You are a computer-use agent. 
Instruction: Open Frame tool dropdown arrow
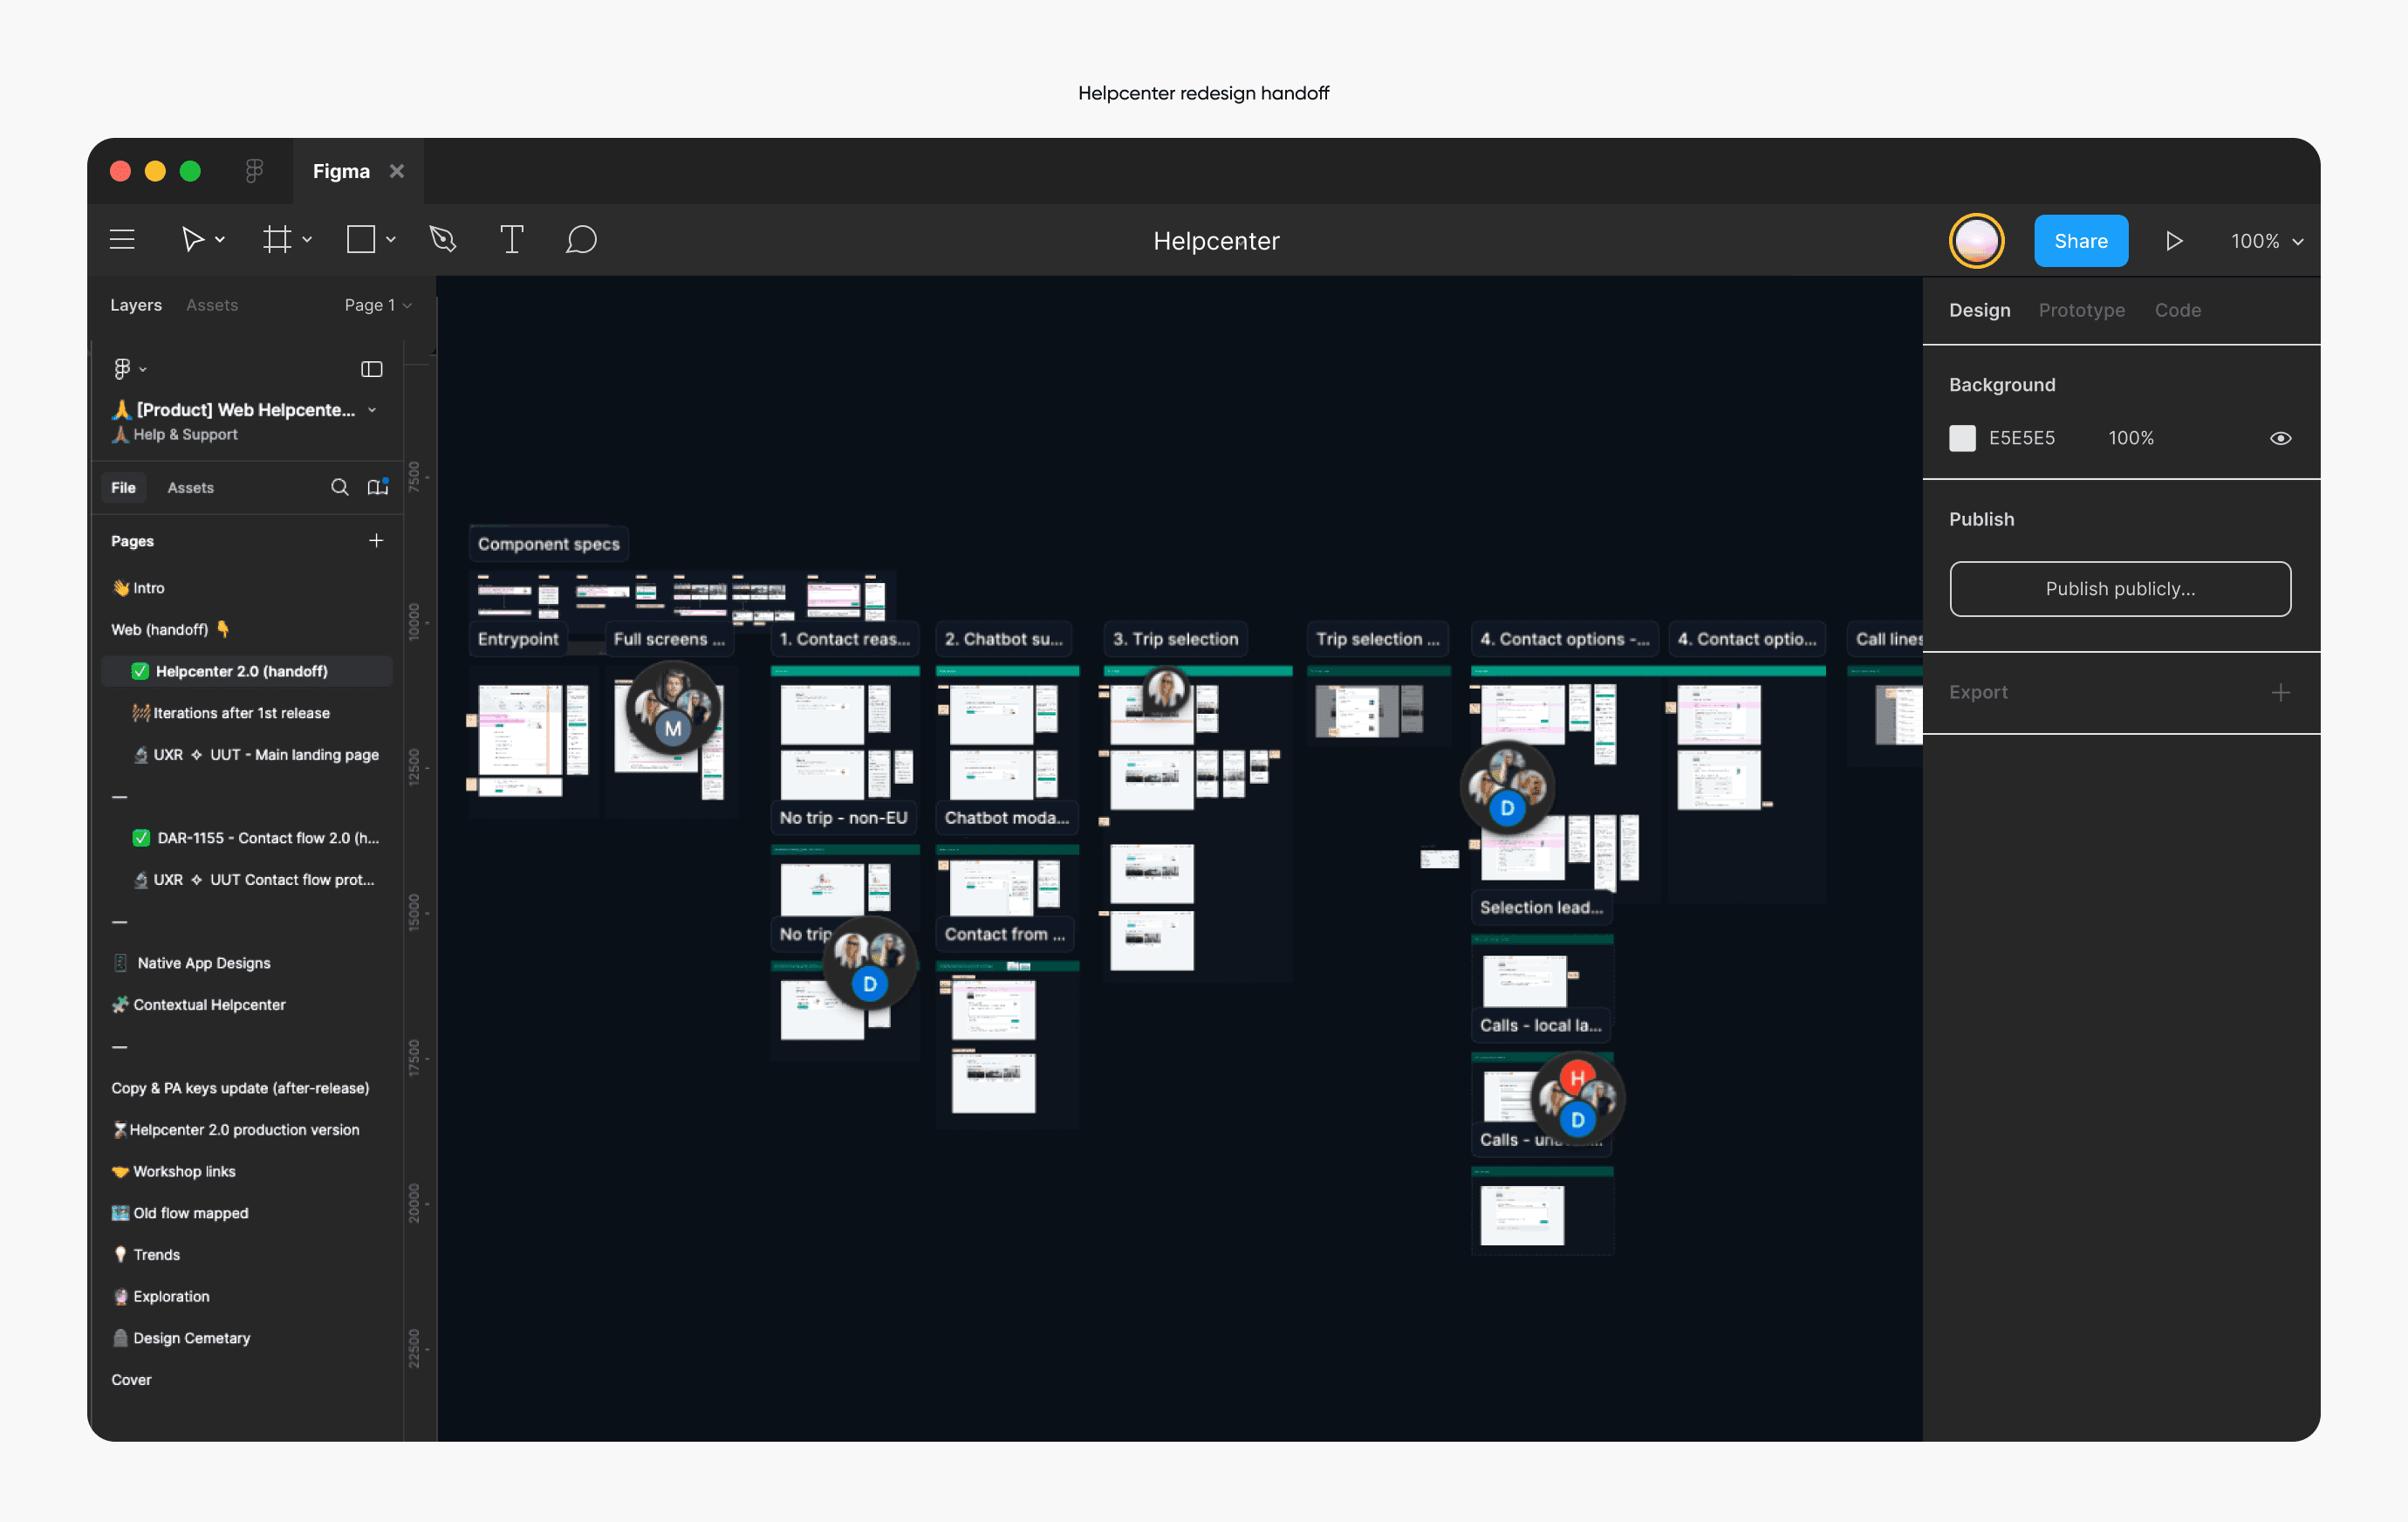[x=307, y=240]
